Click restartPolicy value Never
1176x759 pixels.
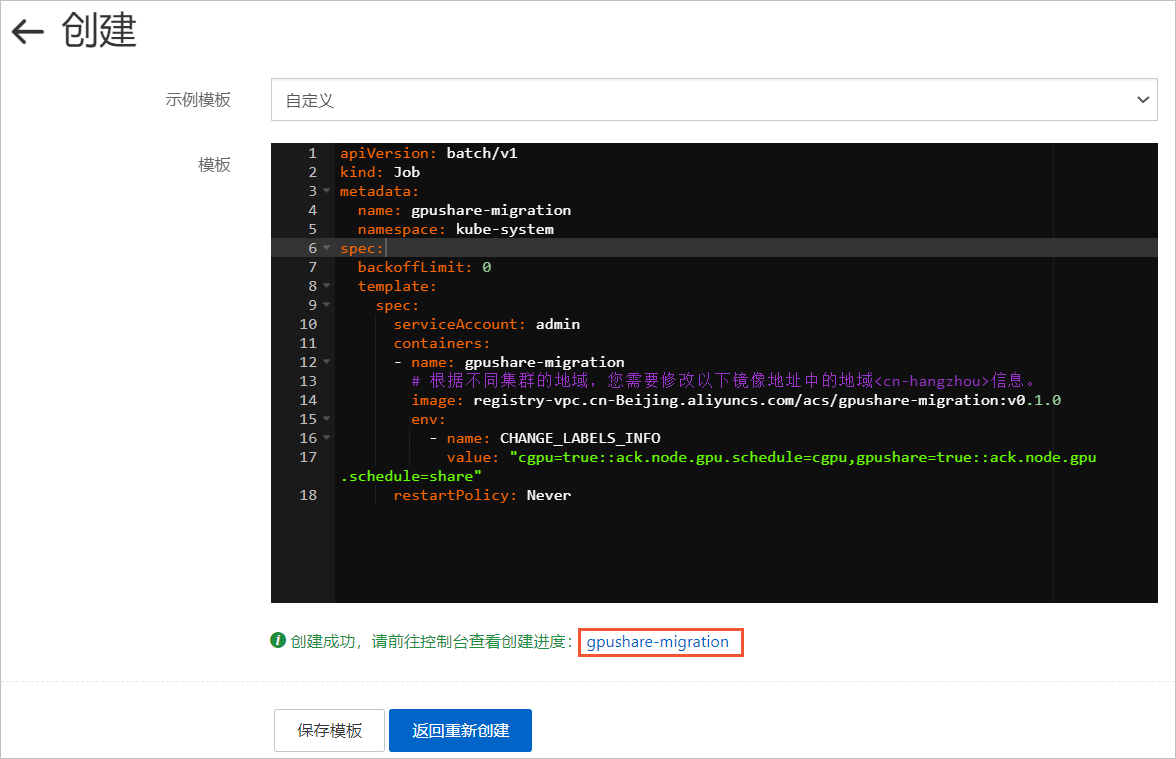(x=549, y=496)
